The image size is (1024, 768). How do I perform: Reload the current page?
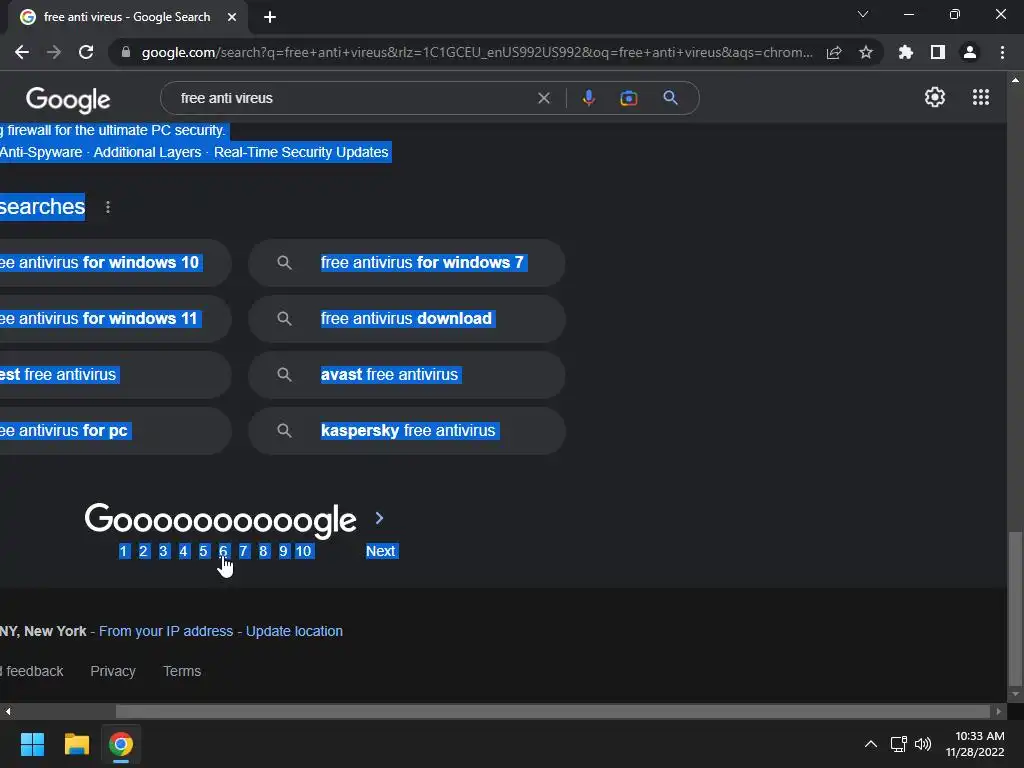pos(86,52)
